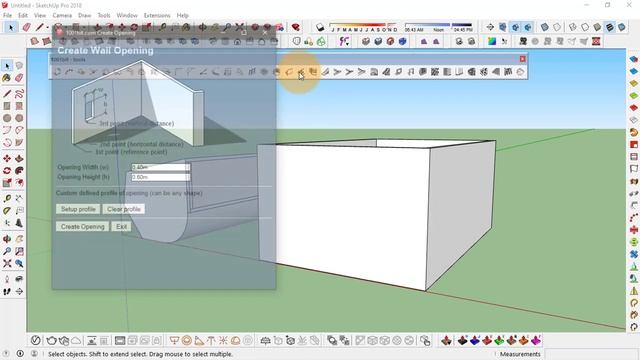Image resolution: width=640 pixels, height=360 pixels.
Task: Toggle Show/Hide Shadows button
Action: click(320, 27)
